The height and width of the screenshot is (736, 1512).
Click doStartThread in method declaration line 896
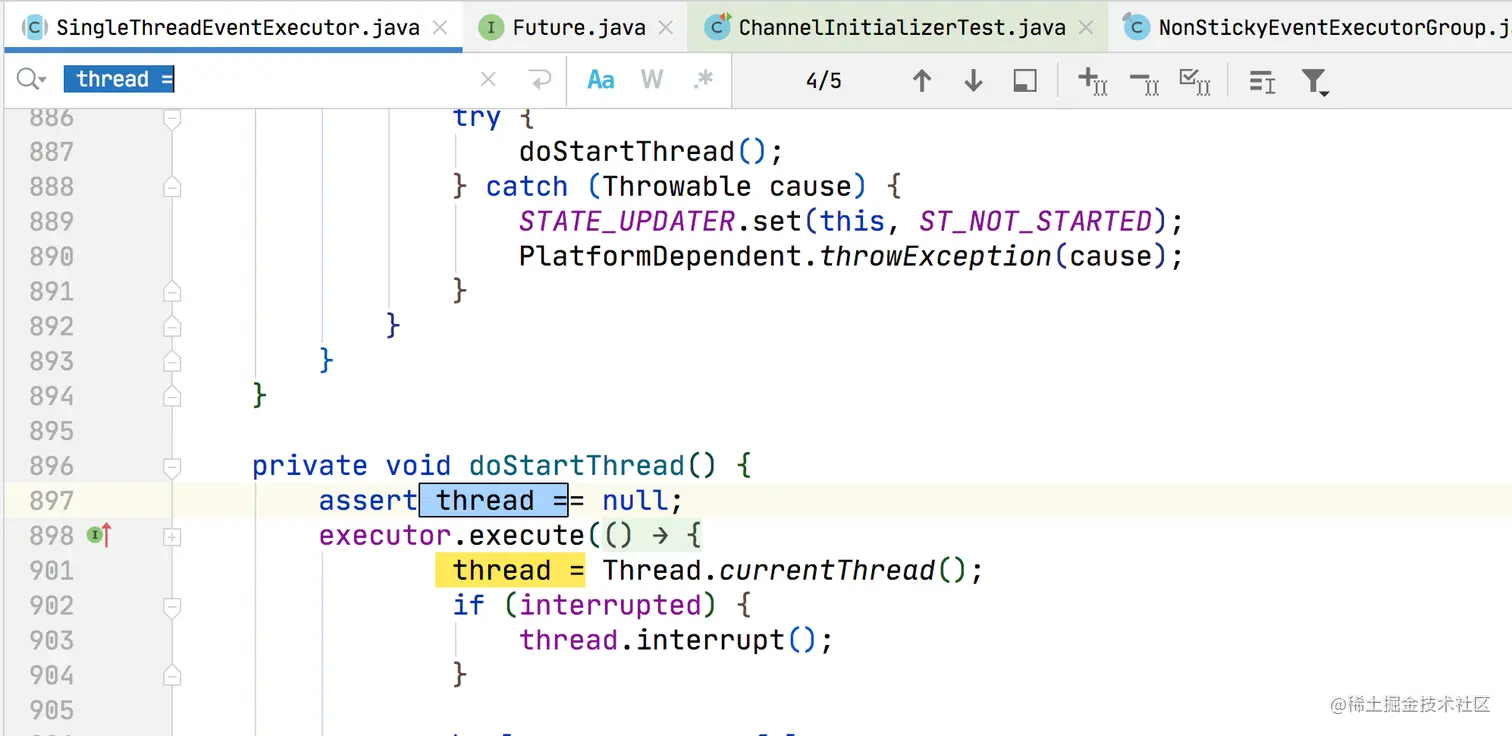coord(577,466)
